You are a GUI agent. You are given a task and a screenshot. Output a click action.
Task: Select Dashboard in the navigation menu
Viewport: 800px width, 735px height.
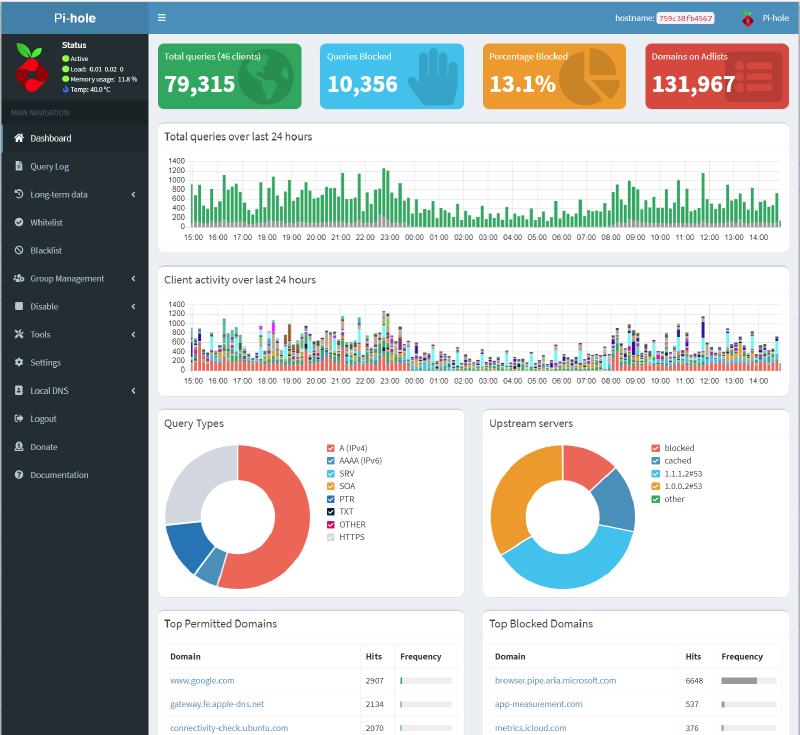coord(50,139)
